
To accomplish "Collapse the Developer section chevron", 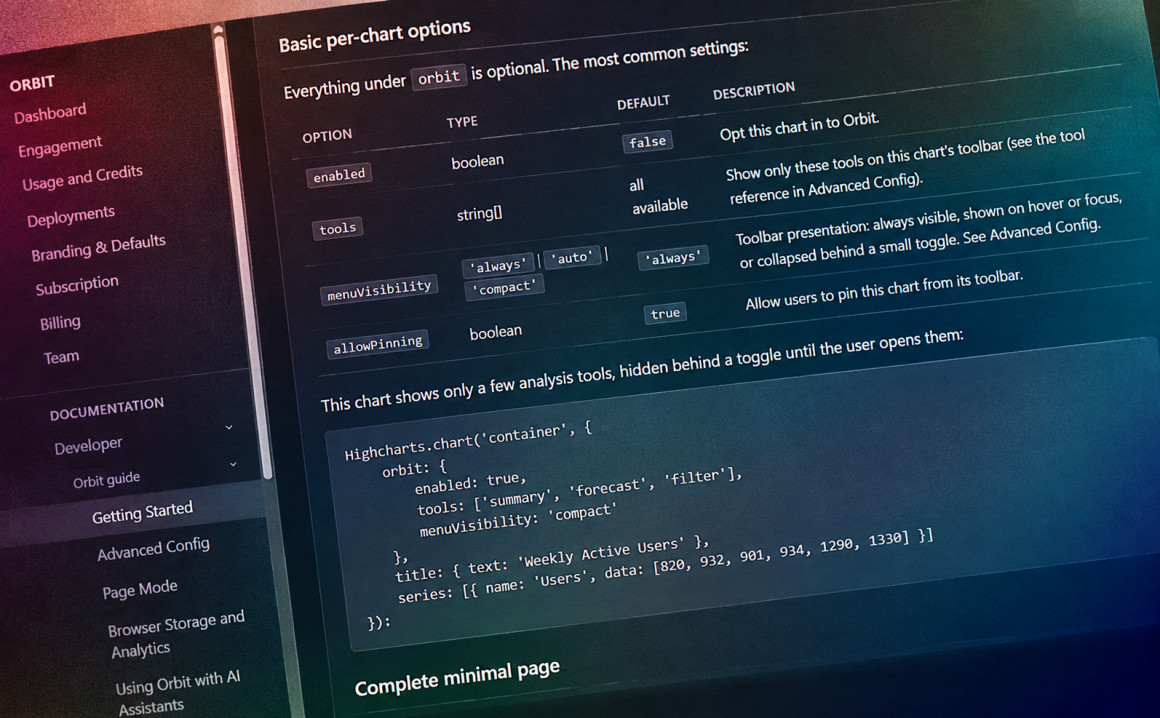I will 229,427.
